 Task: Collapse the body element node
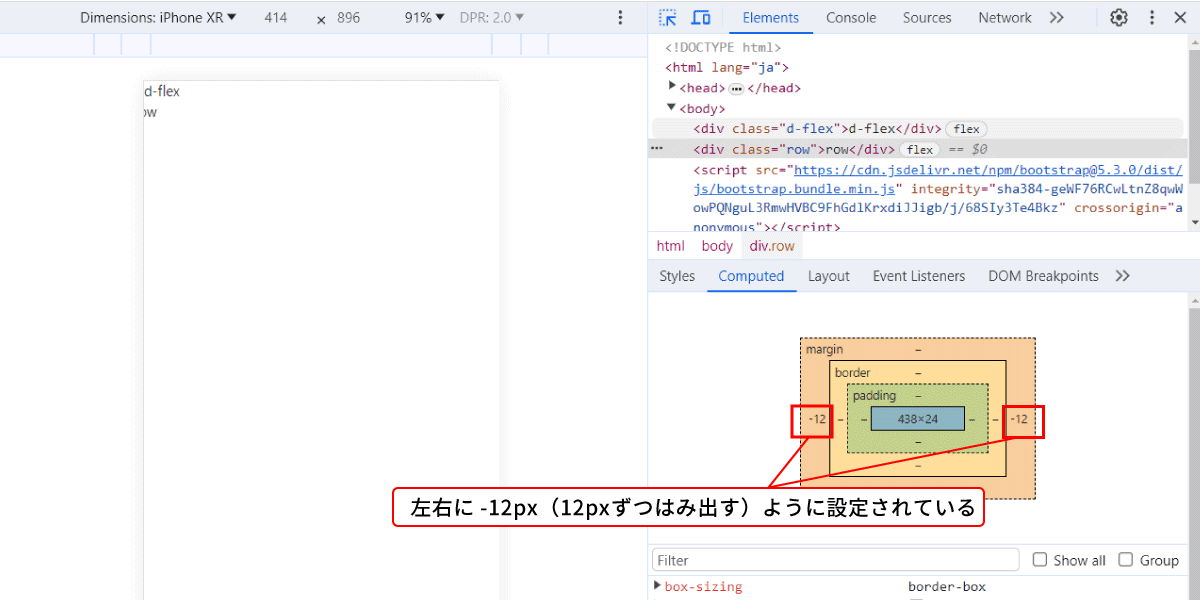[673, 108]
